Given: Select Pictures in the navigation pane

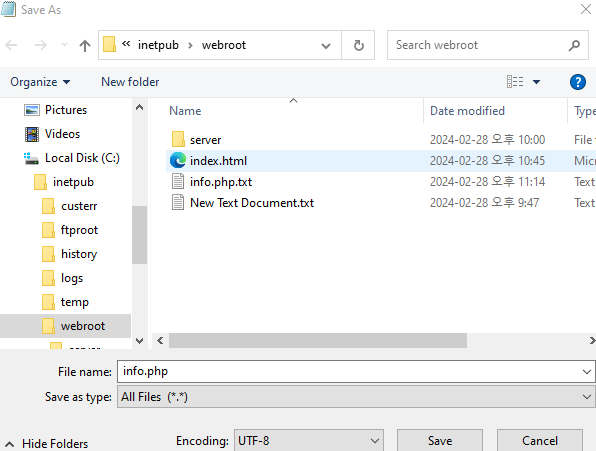Looking at the screenshot, I should [66, 110].
